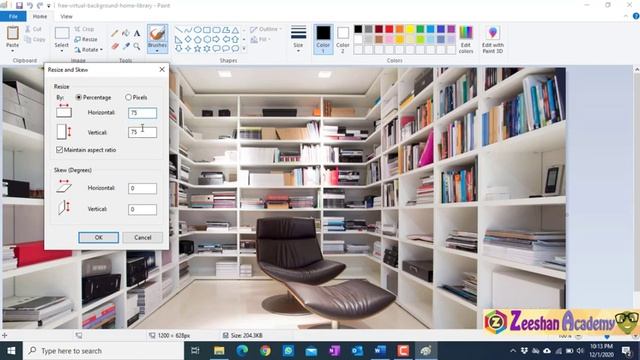The height and width of the screenshot is (360, 640).
Task: Select the Fill with color bucket tool
Action: click(x=126, y=33)
